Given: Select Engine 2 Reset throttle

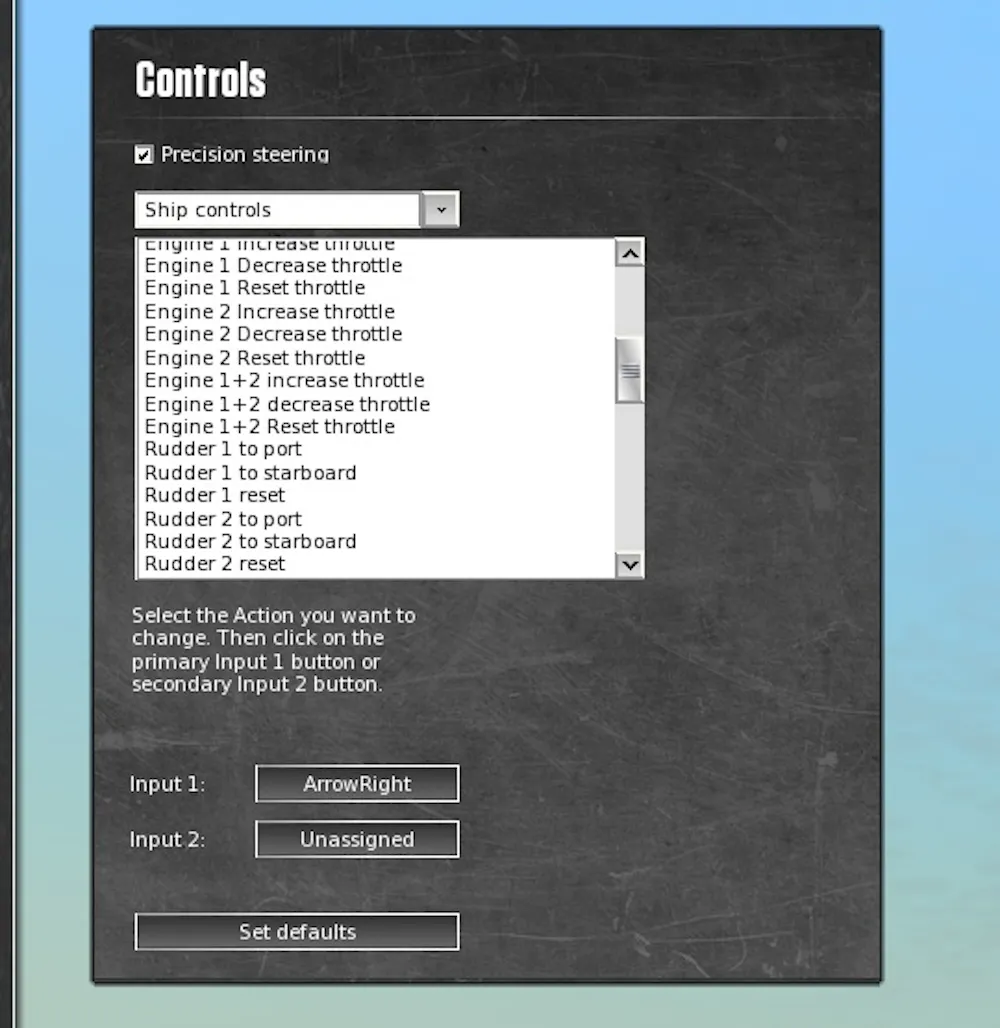Looking at the screenshot, I should coord(377,358).
